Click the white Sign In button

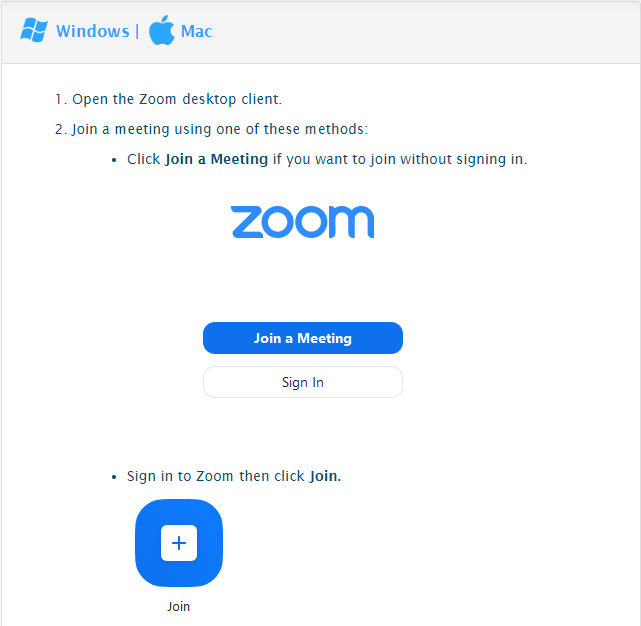(303, 382)
